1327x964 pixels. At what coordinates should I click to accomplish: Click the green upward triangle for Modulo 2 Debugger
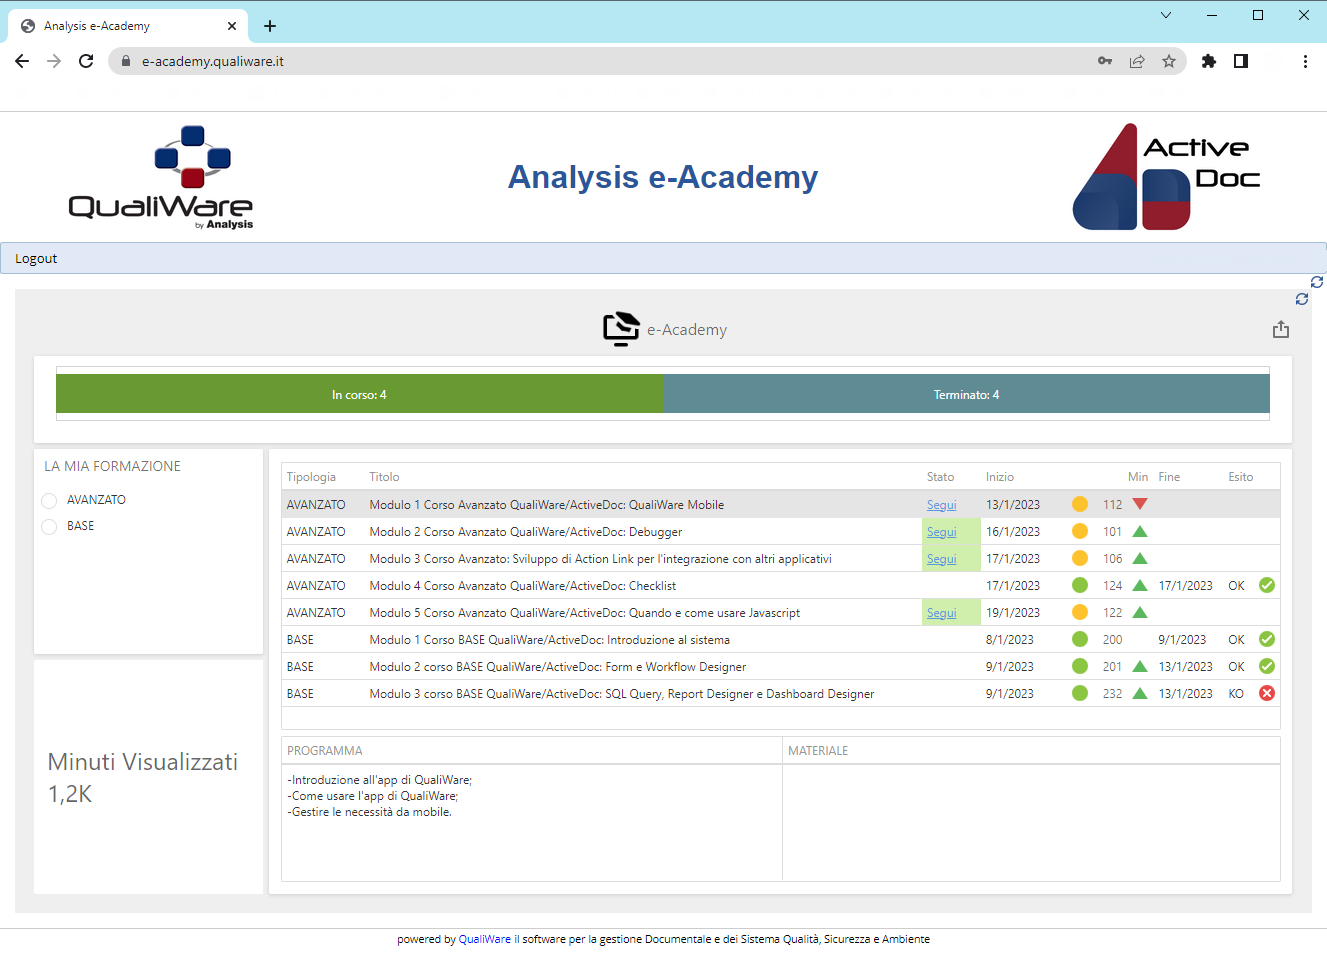[x=1139, y=531]
